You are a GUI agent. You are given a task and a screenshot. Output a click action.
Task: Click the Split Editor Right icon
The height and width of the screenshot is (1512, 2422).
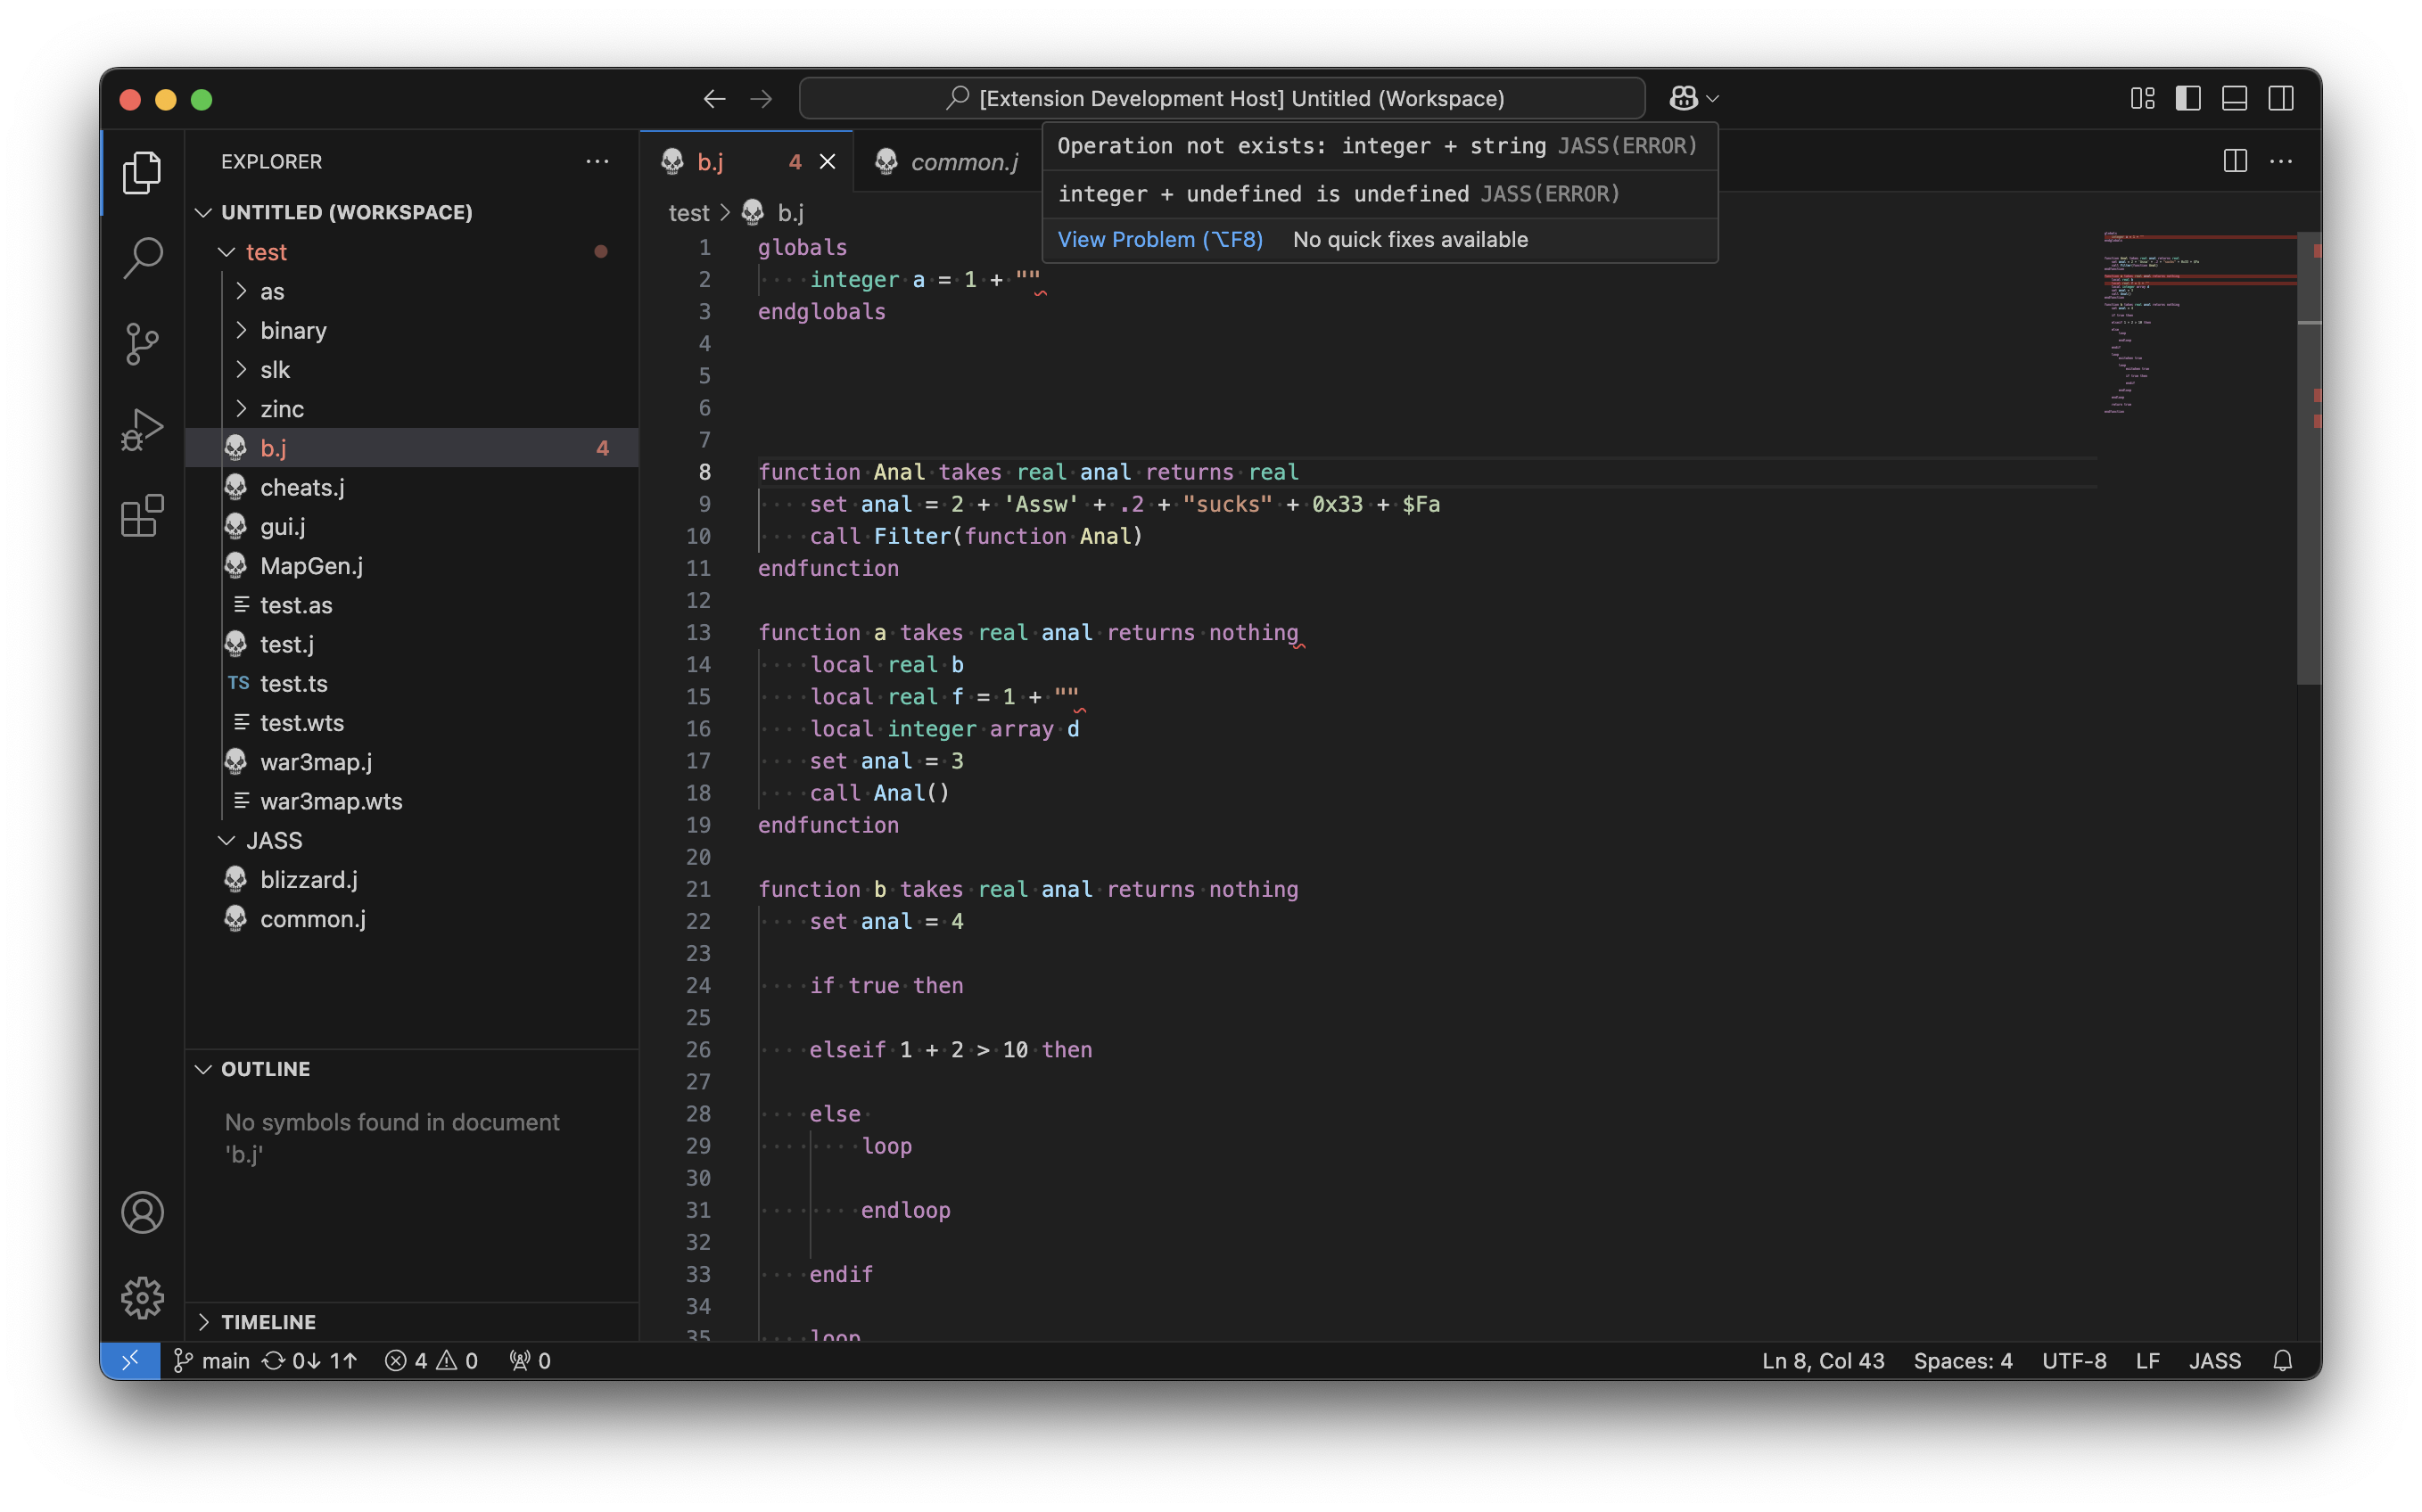(2234, 161)
